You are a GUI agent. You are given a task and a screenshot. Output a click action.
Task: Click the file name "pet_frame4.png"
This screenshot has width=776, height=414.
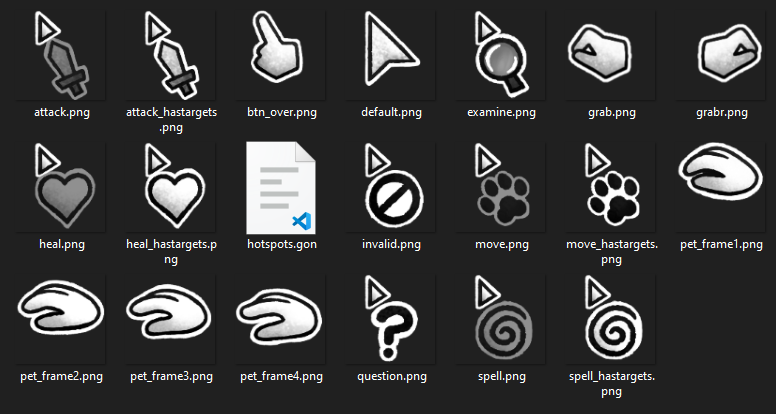click(282, 376)
